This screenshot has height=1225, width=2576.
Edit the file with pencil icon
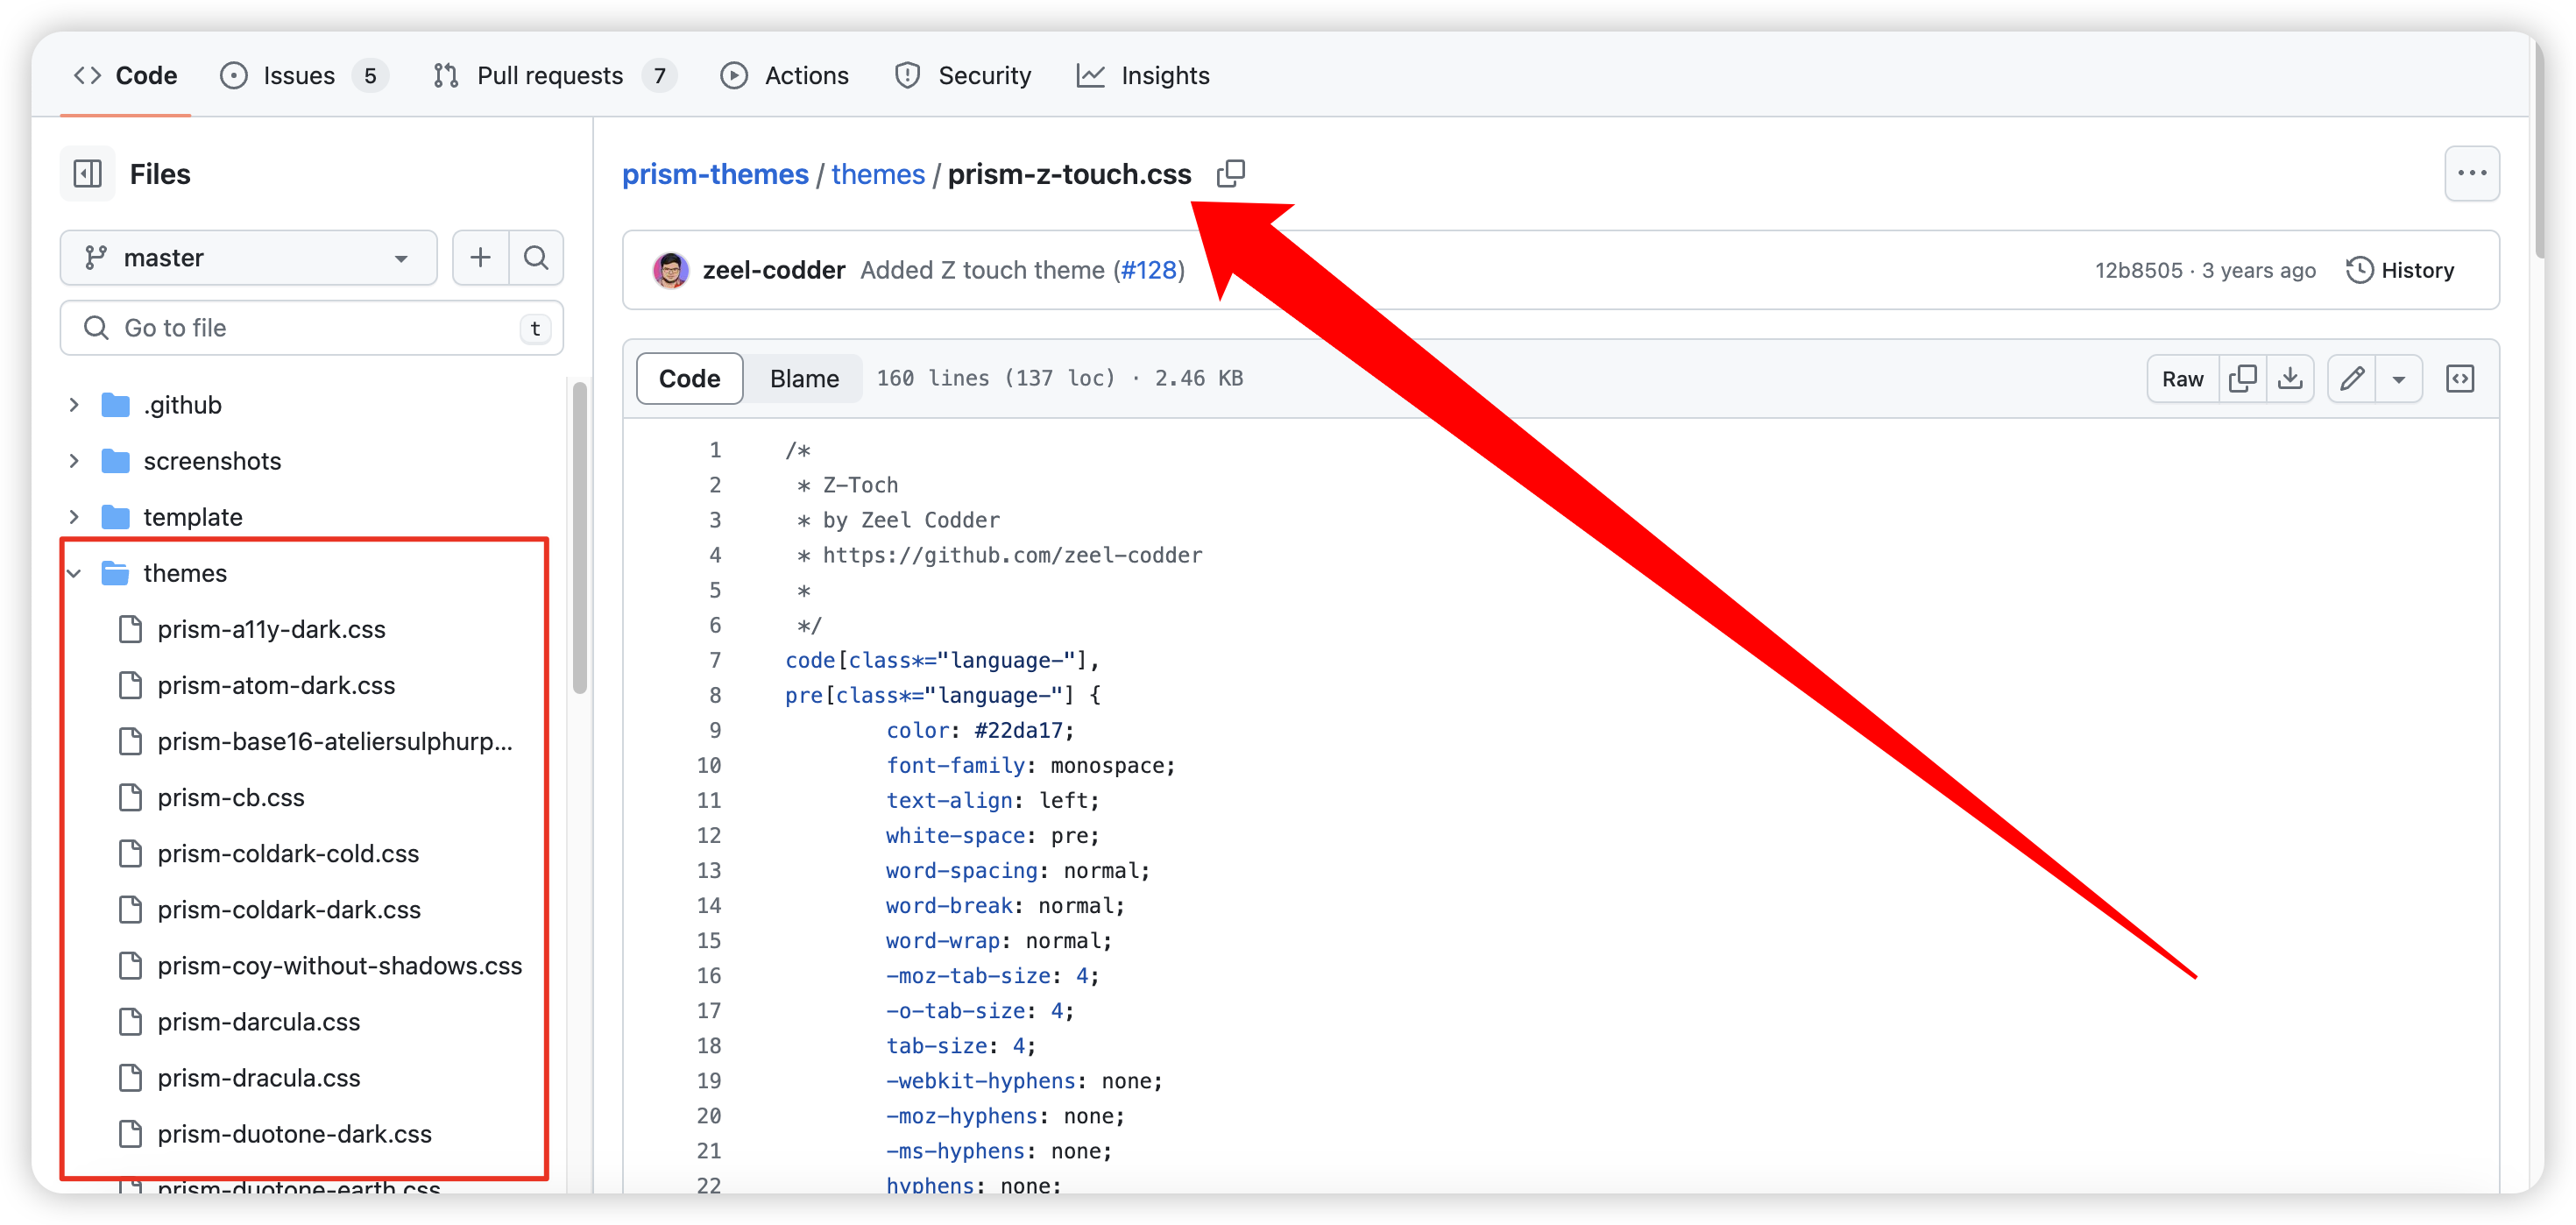tap(2352, 379)
